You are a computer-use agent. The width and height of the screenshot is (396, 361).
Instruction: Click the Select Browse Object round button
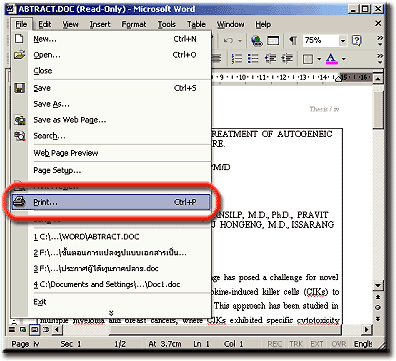378,307
